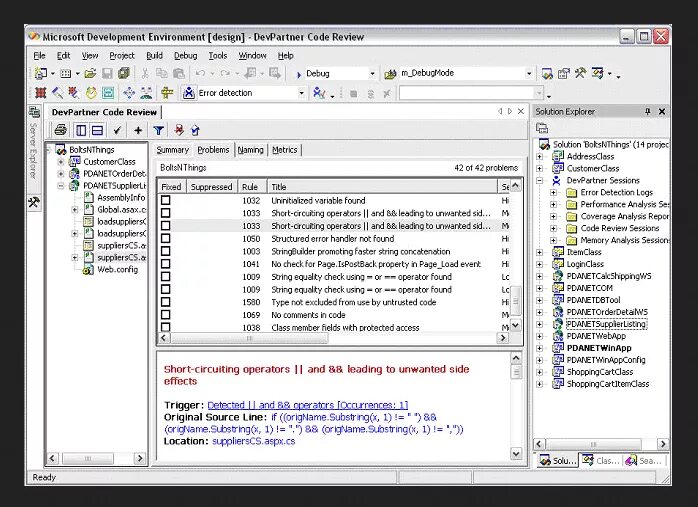The height and width of the screenshot is (507, 698).
Task: Check Fixed box for rule 1041 IsPostBack
Action: [x=166, y=264]
